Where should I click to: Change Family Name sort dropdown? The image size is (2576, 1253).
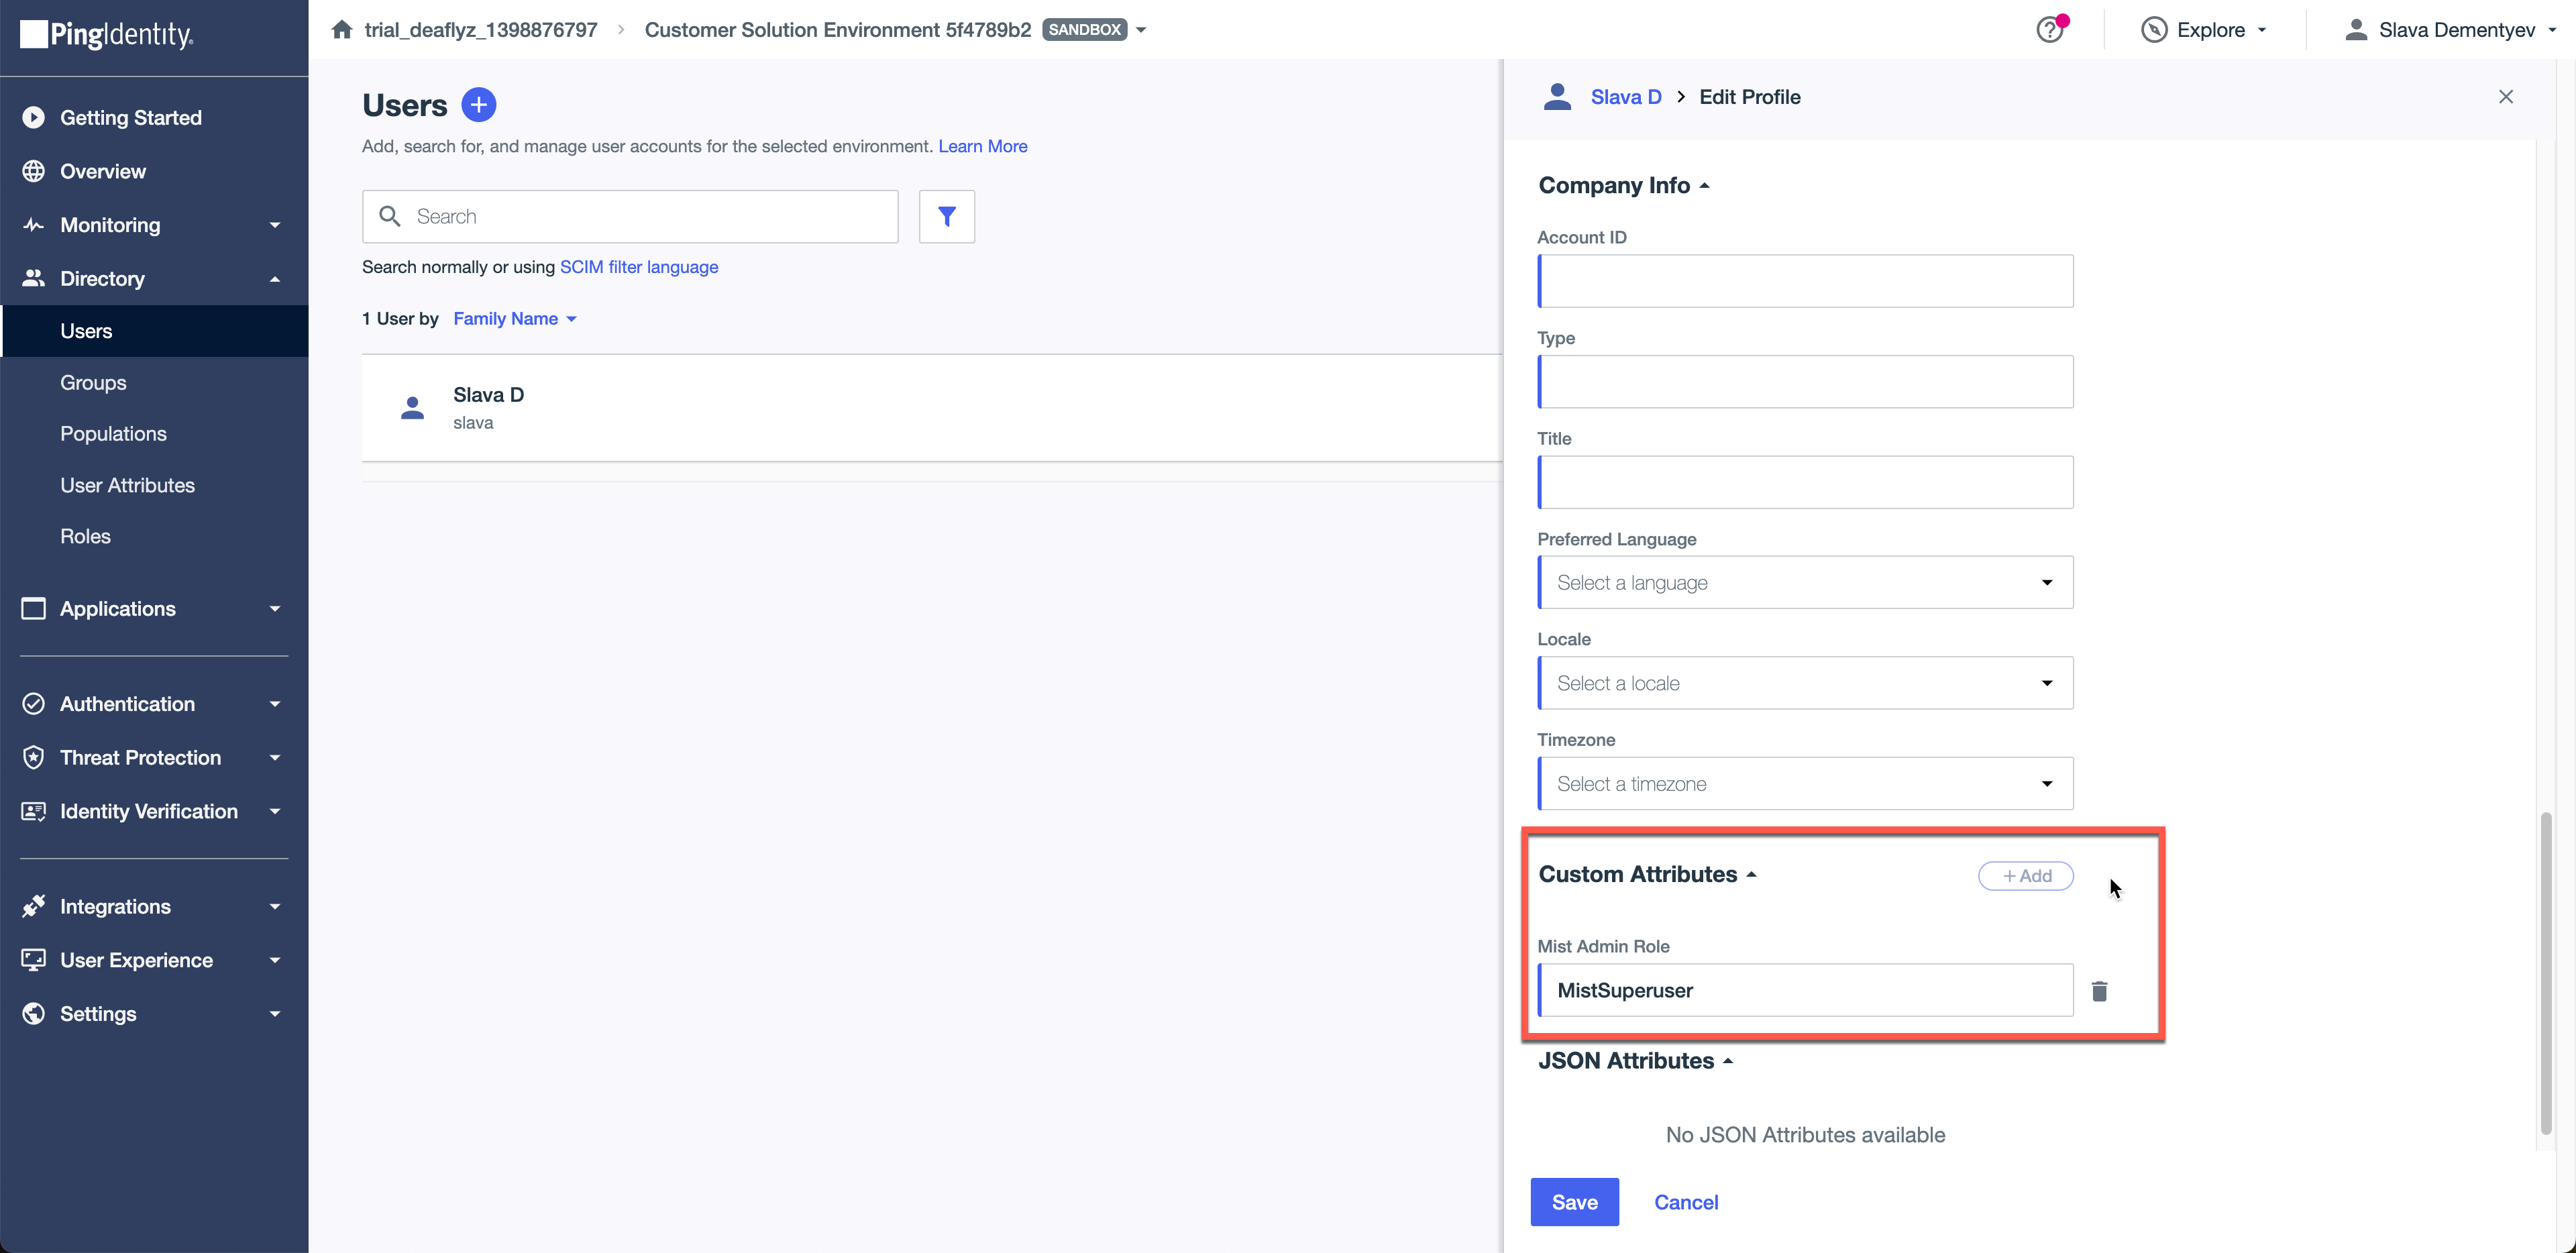coord(514,319)
